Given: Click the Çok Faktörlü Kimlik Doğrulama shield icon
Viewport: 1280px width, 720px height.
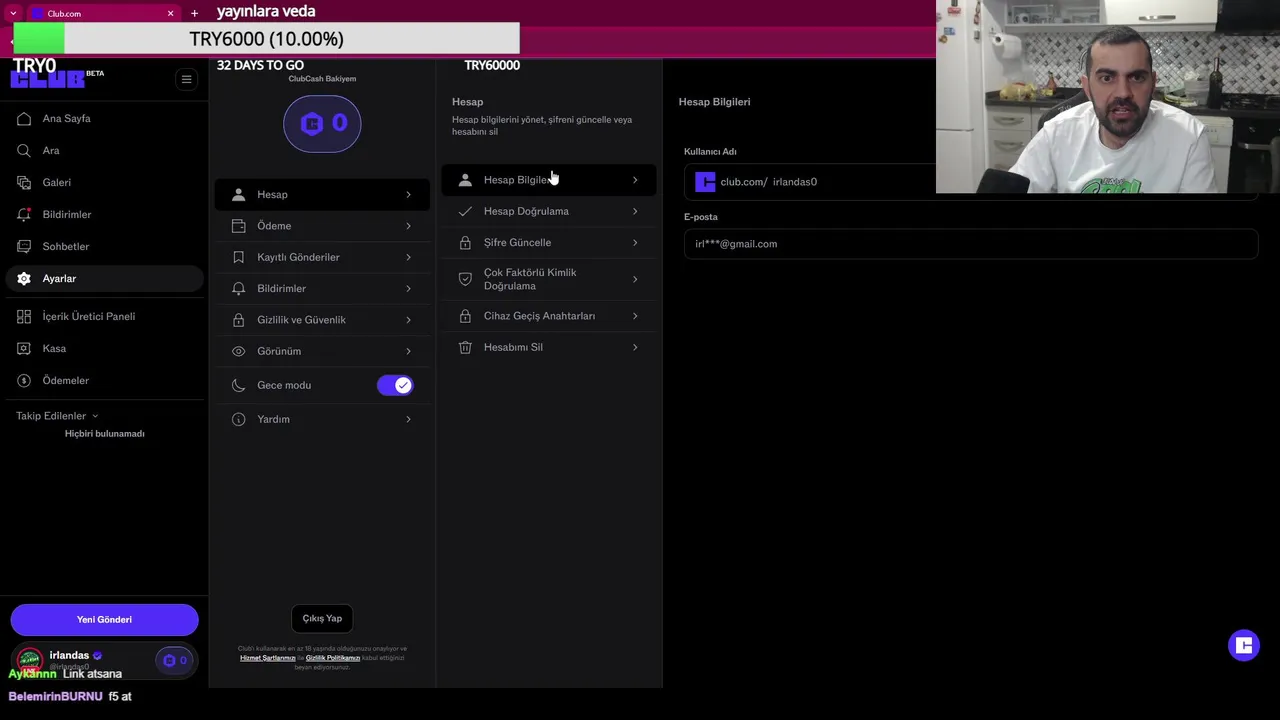Looking at the screenshot, I should 465,279.
